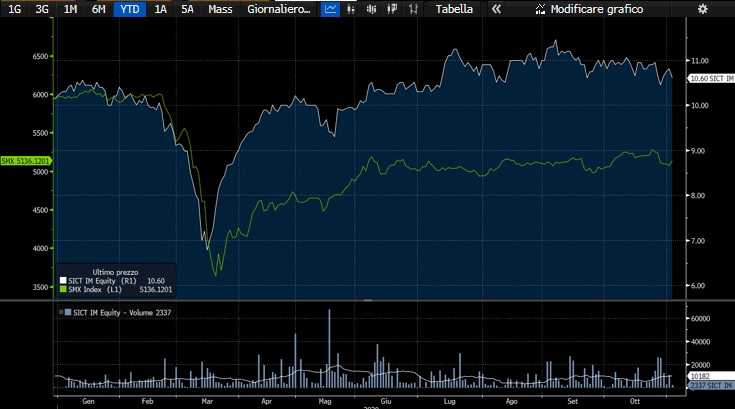The height and width of the screenshot is (409, 735).
Task: Click the green SMX Index legend swatch
Action: click(x=63, y=290)
